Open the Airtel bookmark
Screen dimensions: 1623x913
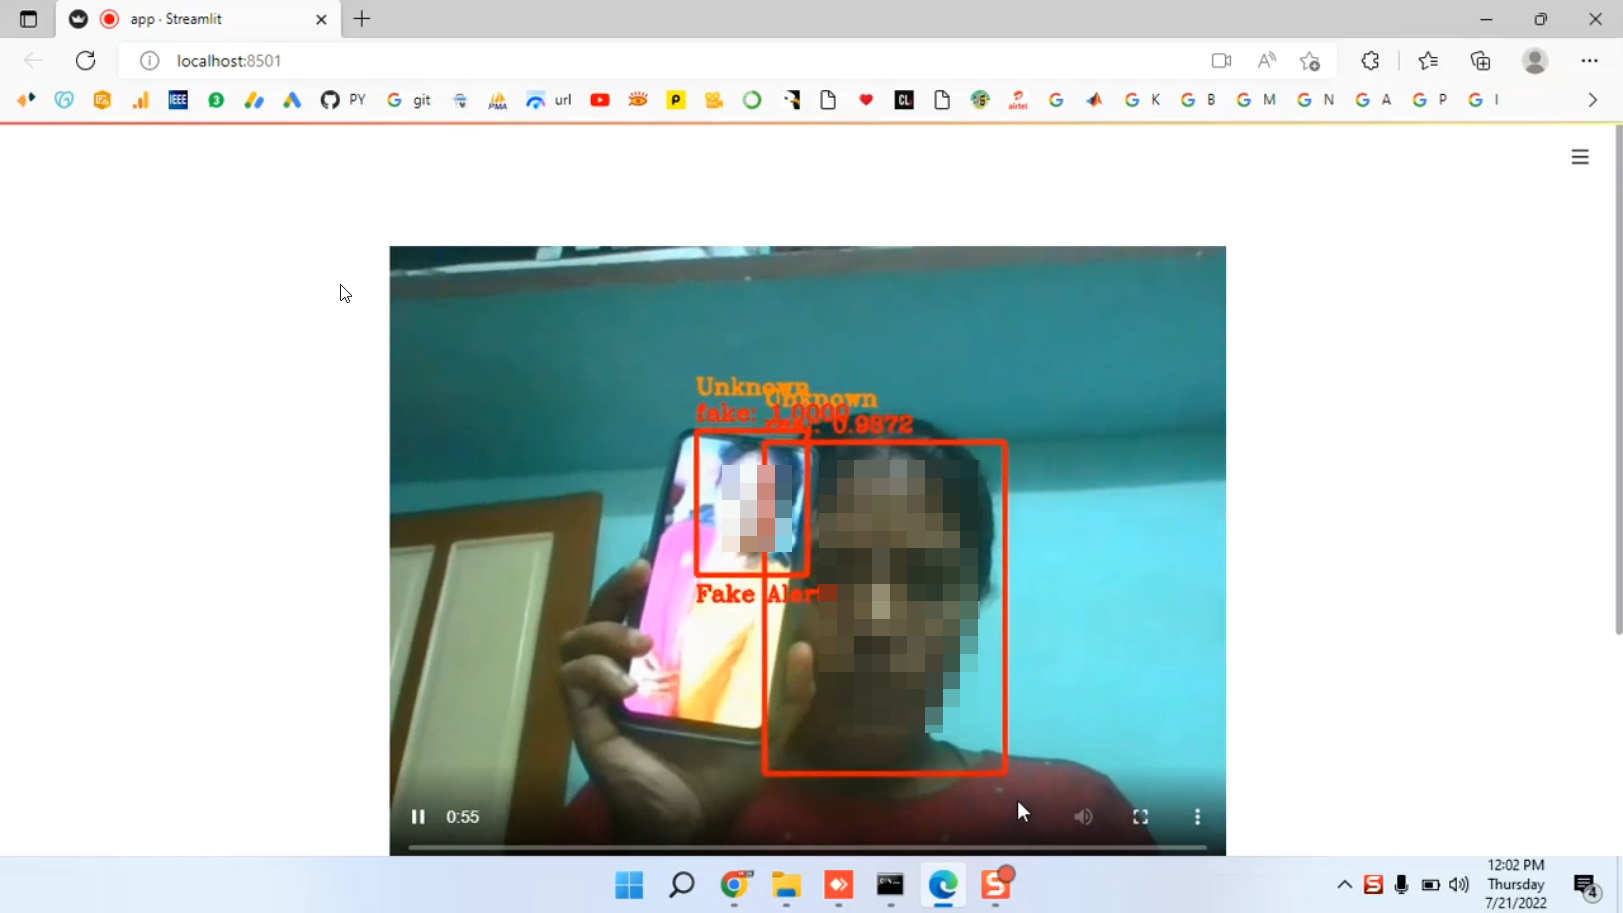(x=1017, y=100)
